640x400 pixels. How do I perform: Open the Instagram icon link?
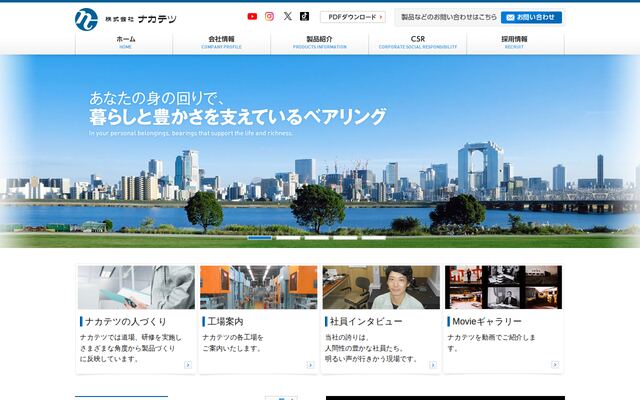tap(269, 16)
